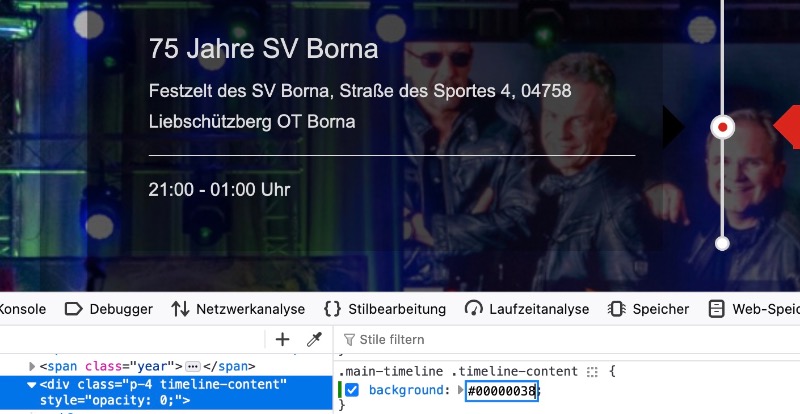Viewport: 800px width, 414px height.
Task: Open the Netzwerkanalyse tab
Action: [x=238, y=309]
